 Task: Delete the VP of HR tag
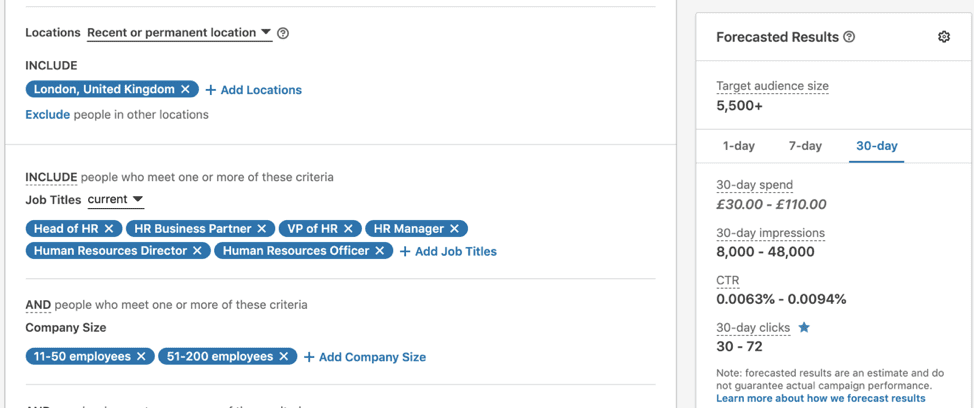[x=349, y=229]
